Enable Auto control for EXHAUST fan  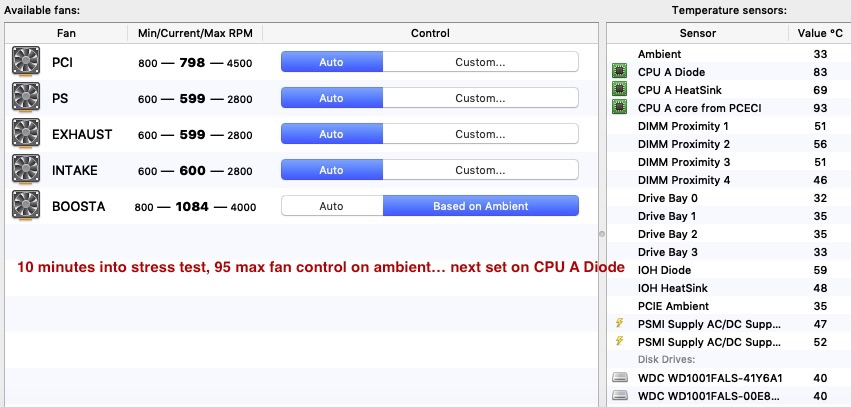(331, 134)
